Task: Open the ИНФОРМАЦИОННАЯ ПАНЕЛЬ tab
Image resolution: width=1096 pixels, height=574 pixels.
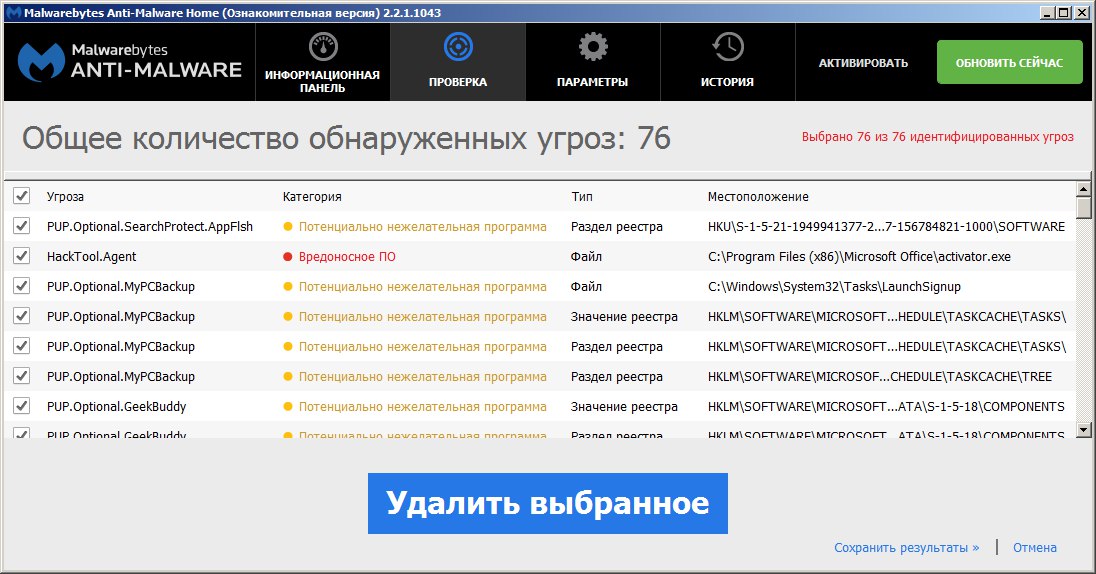Action: coord(323,62)
